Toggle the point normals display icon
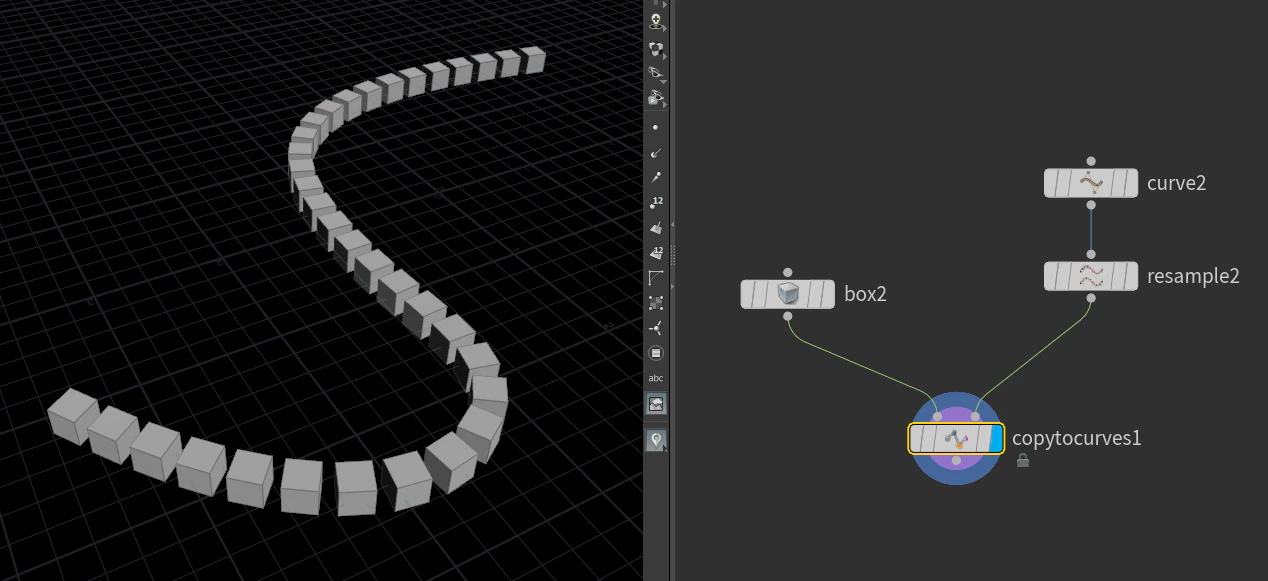The image size is (1268, 581). click(x=656, y=153)
